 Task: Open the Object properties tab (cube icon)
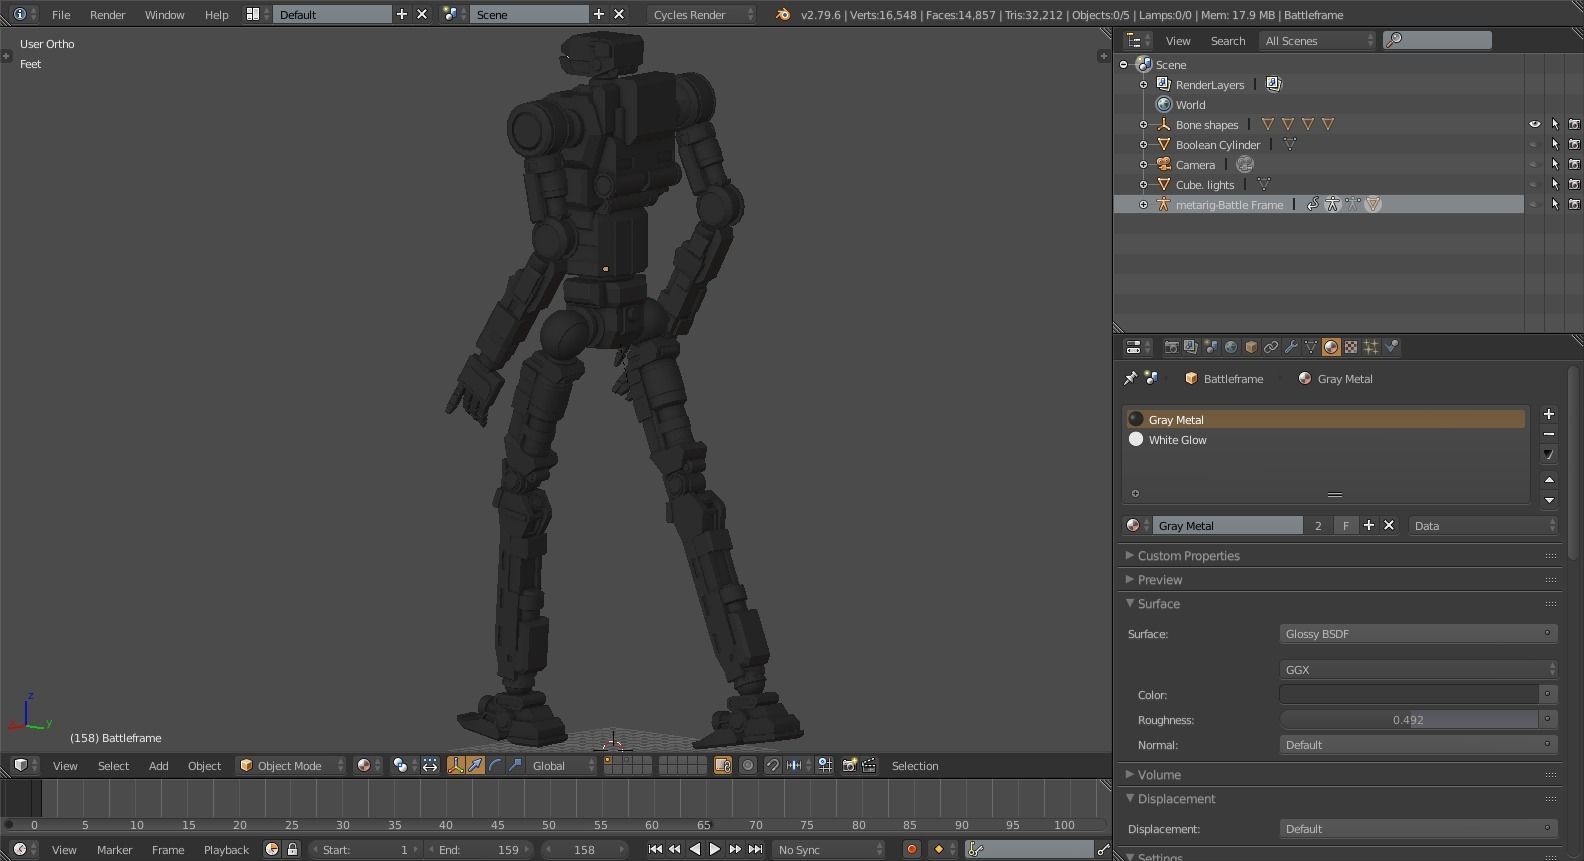(1251, 347)
